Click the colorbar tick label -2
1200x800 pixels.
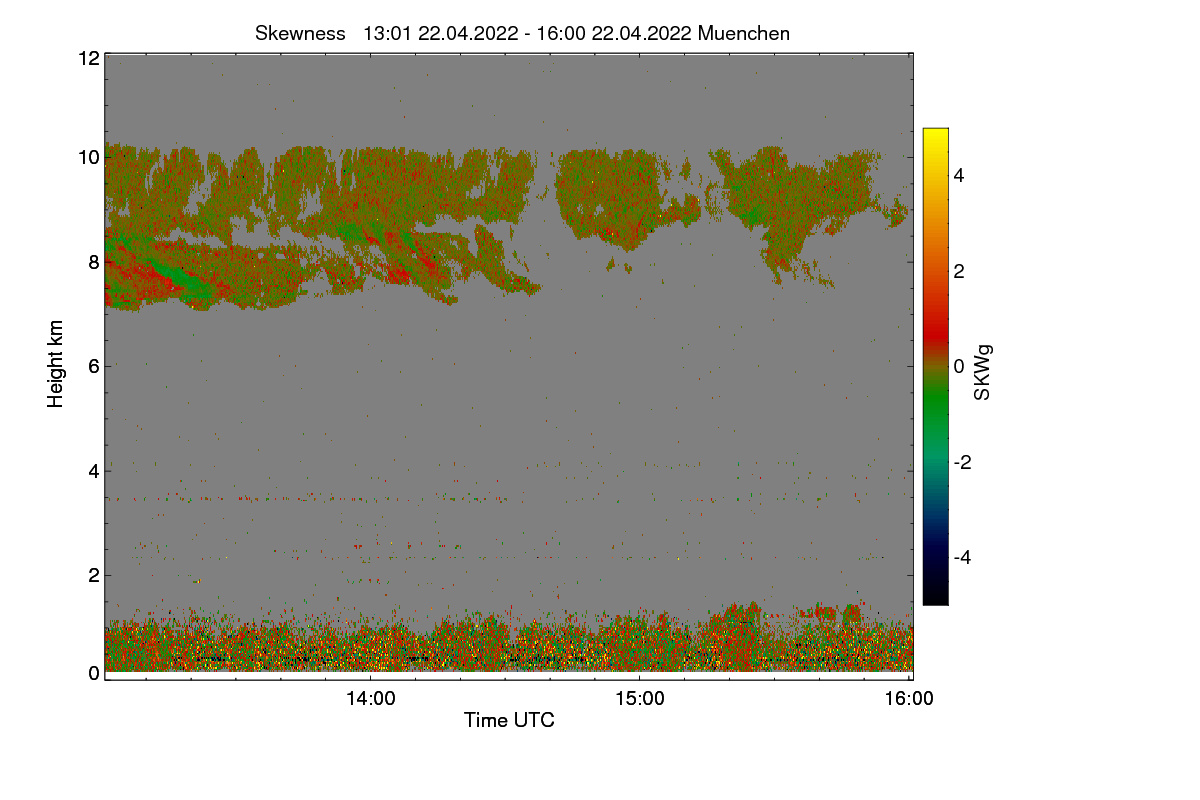pyautogui.click(x=962, y=462)
